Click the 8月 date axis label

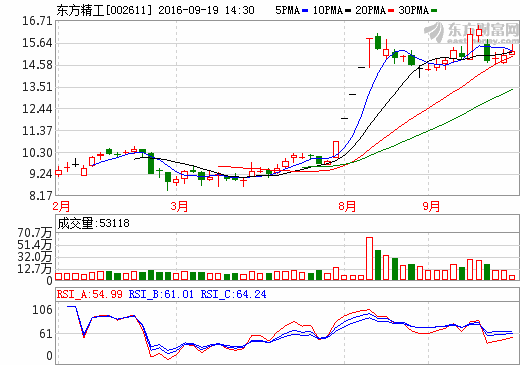347,206
